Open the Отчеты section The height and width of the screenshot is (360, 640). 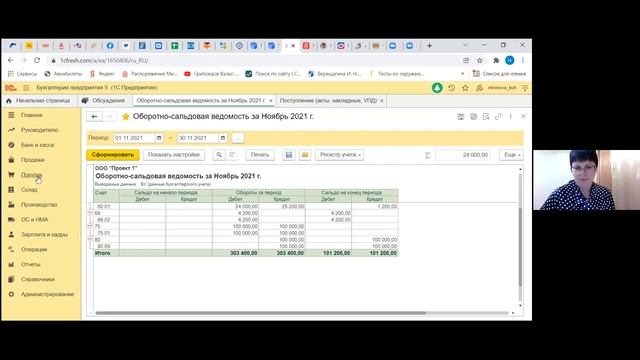(x=31, y=264)
